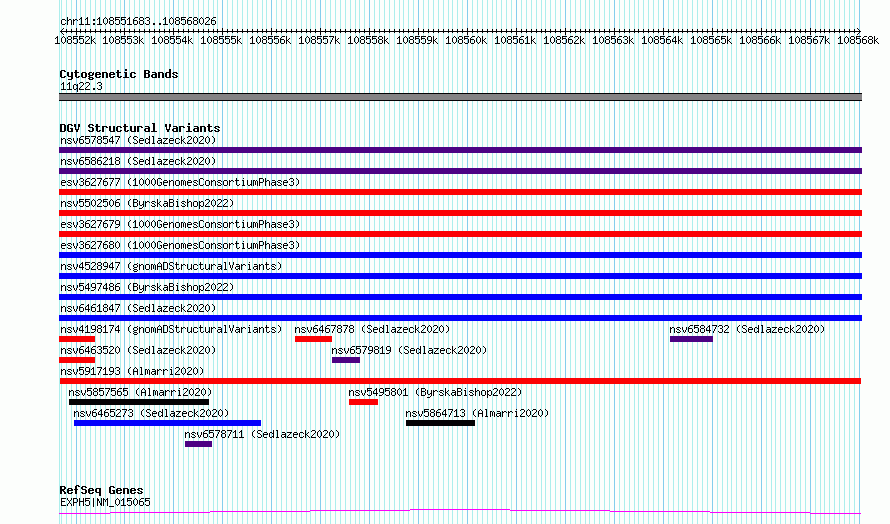Click the blue bar under nsv6461847
The height and width of the screenshot is (524, 890).
pyautogui.click(x=460, y=318)
